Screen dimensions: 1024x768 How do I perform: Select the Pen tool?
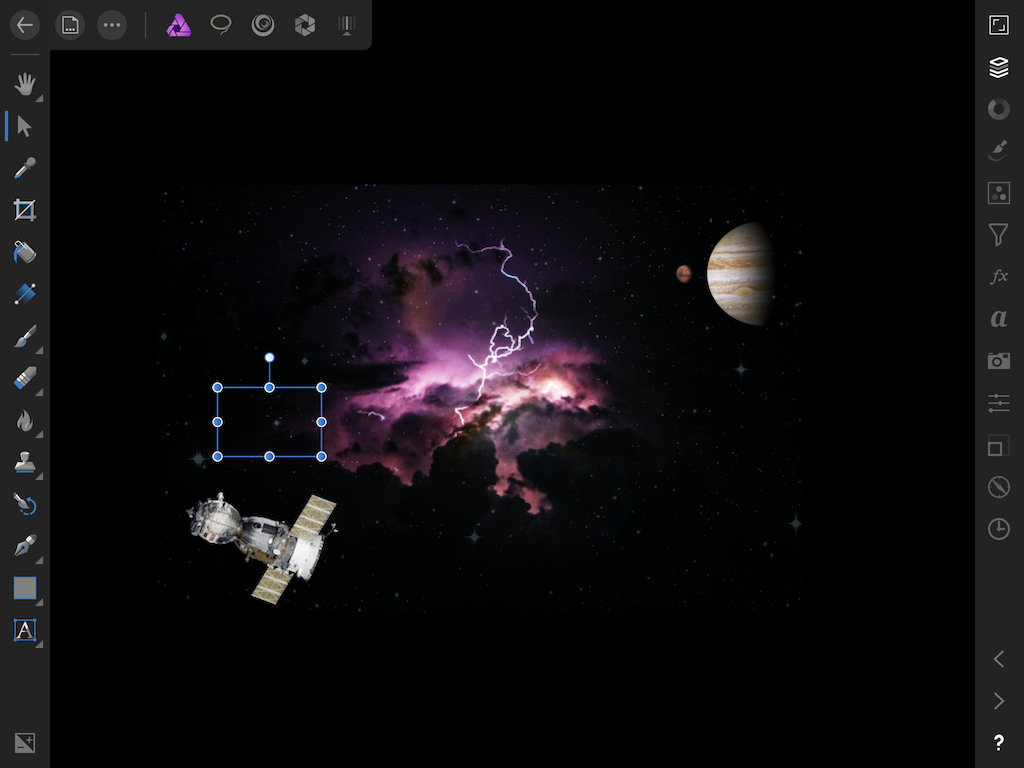coord(25,546)
